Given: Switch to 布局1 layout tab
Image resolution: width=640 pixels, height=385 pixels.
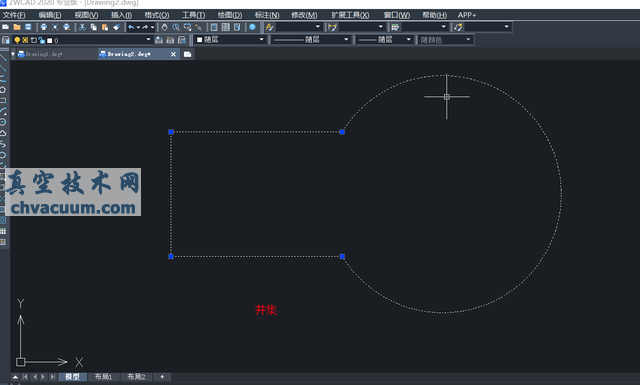Looking at the screenshot, I should pyautogui.click(x=103, y=376).
